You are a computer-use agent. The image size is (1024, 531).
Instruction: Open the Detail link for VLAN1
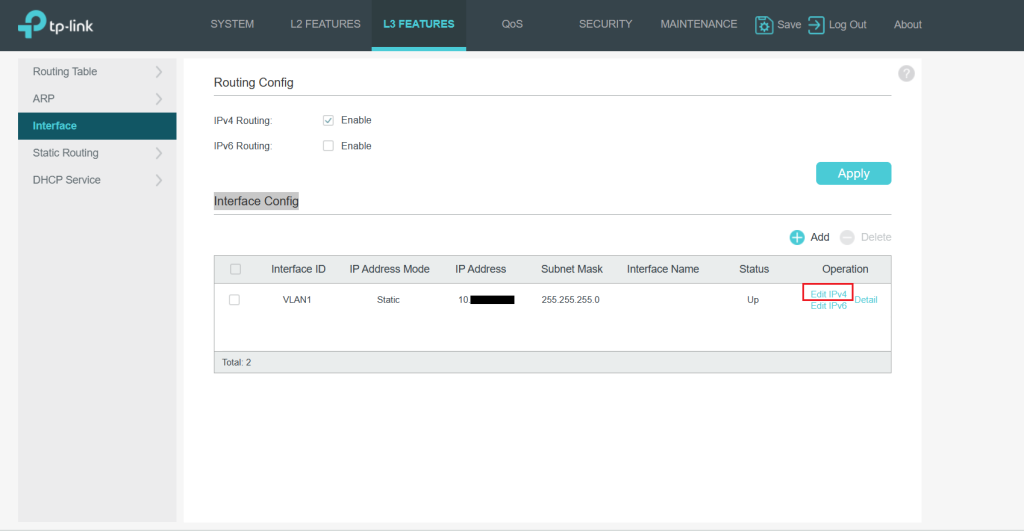coord(865,300)
